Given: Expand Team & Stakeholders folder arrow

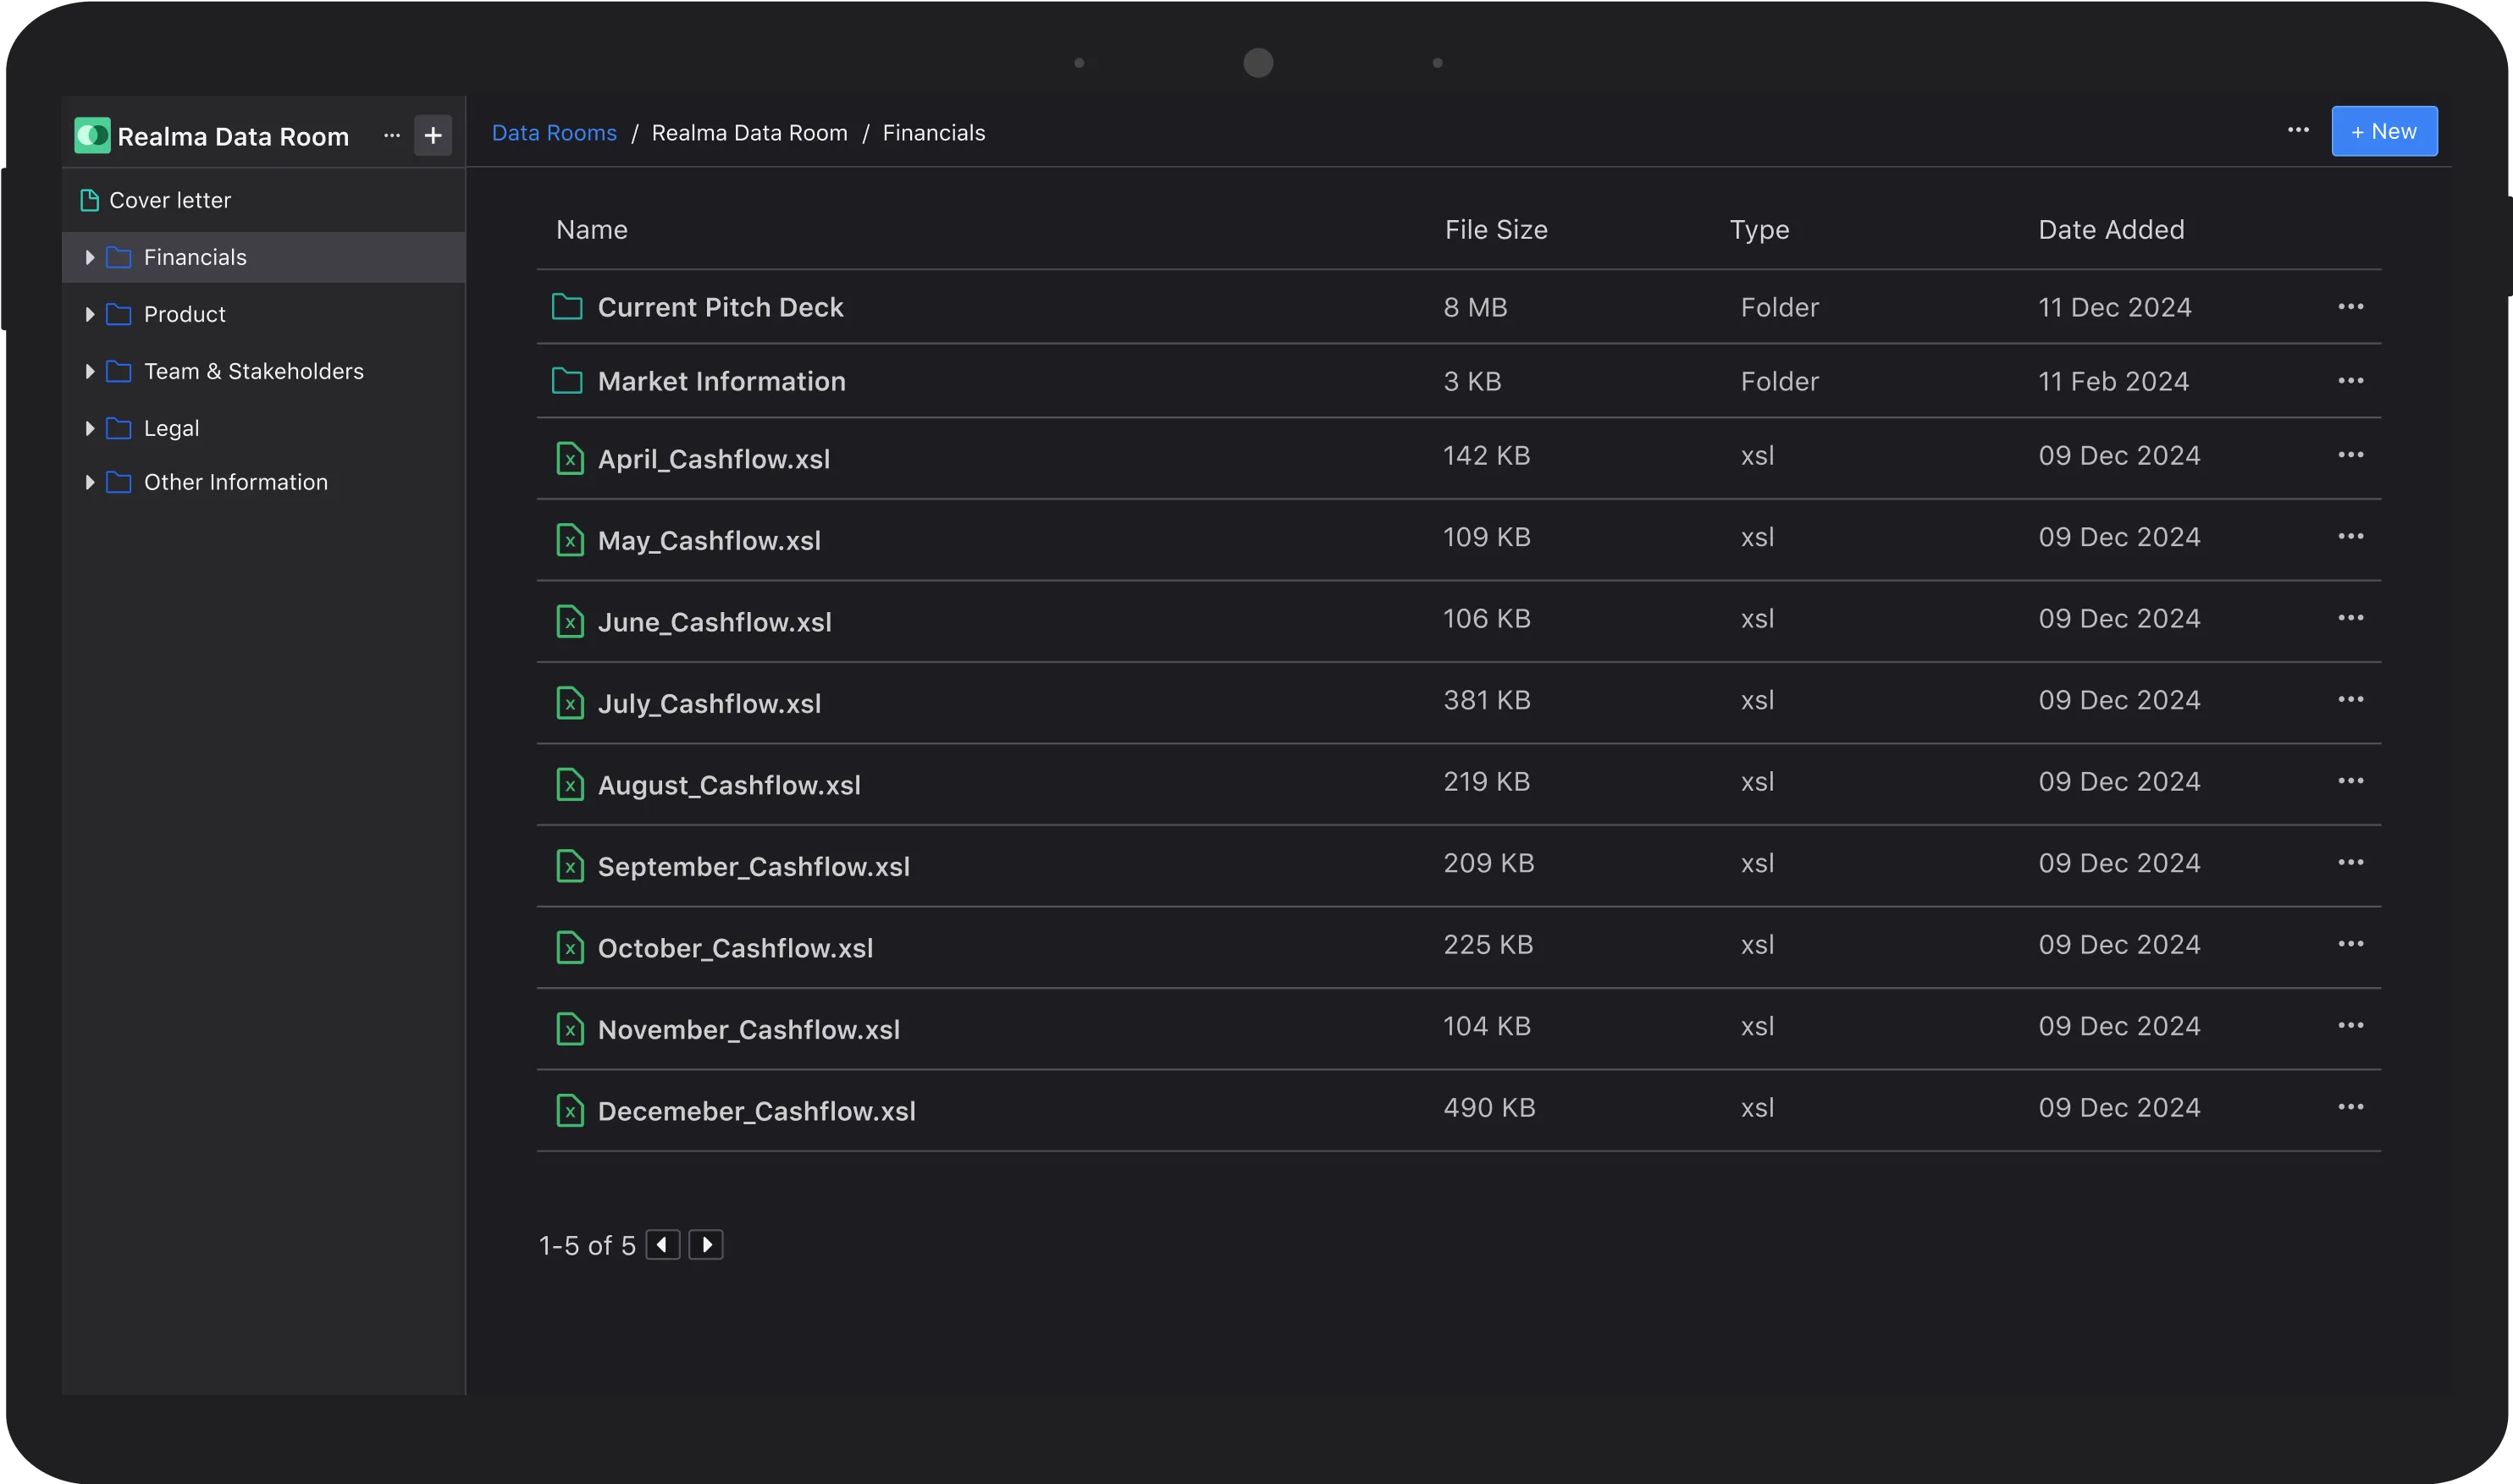Looking at the screenshot, I should point(90,372).
